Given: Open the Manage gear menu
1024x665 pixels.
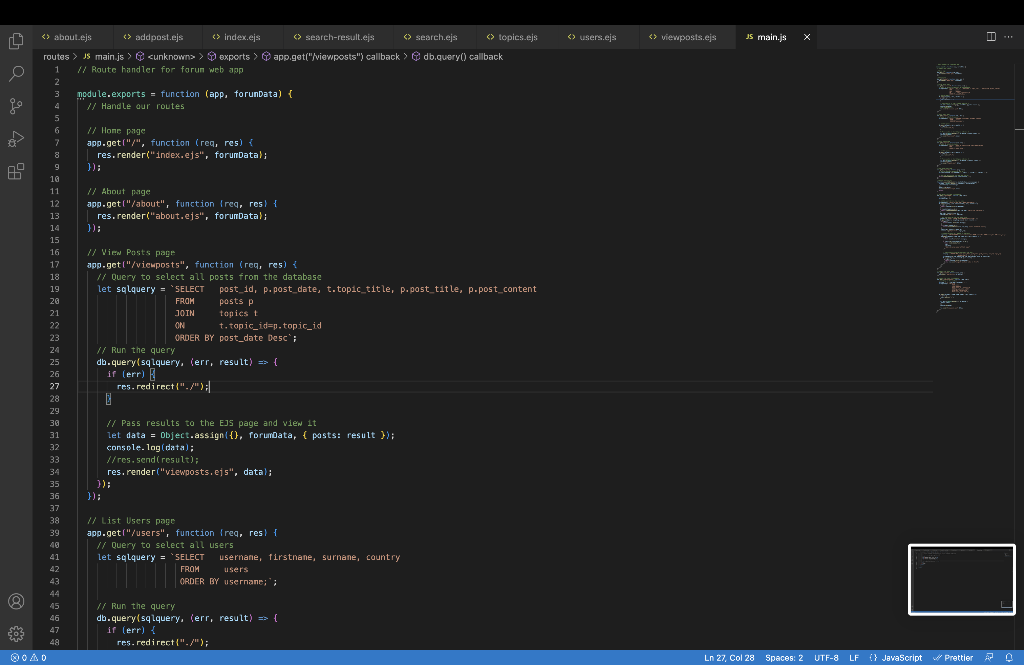Looking at the screenshot, I should [x=16, y=633].
